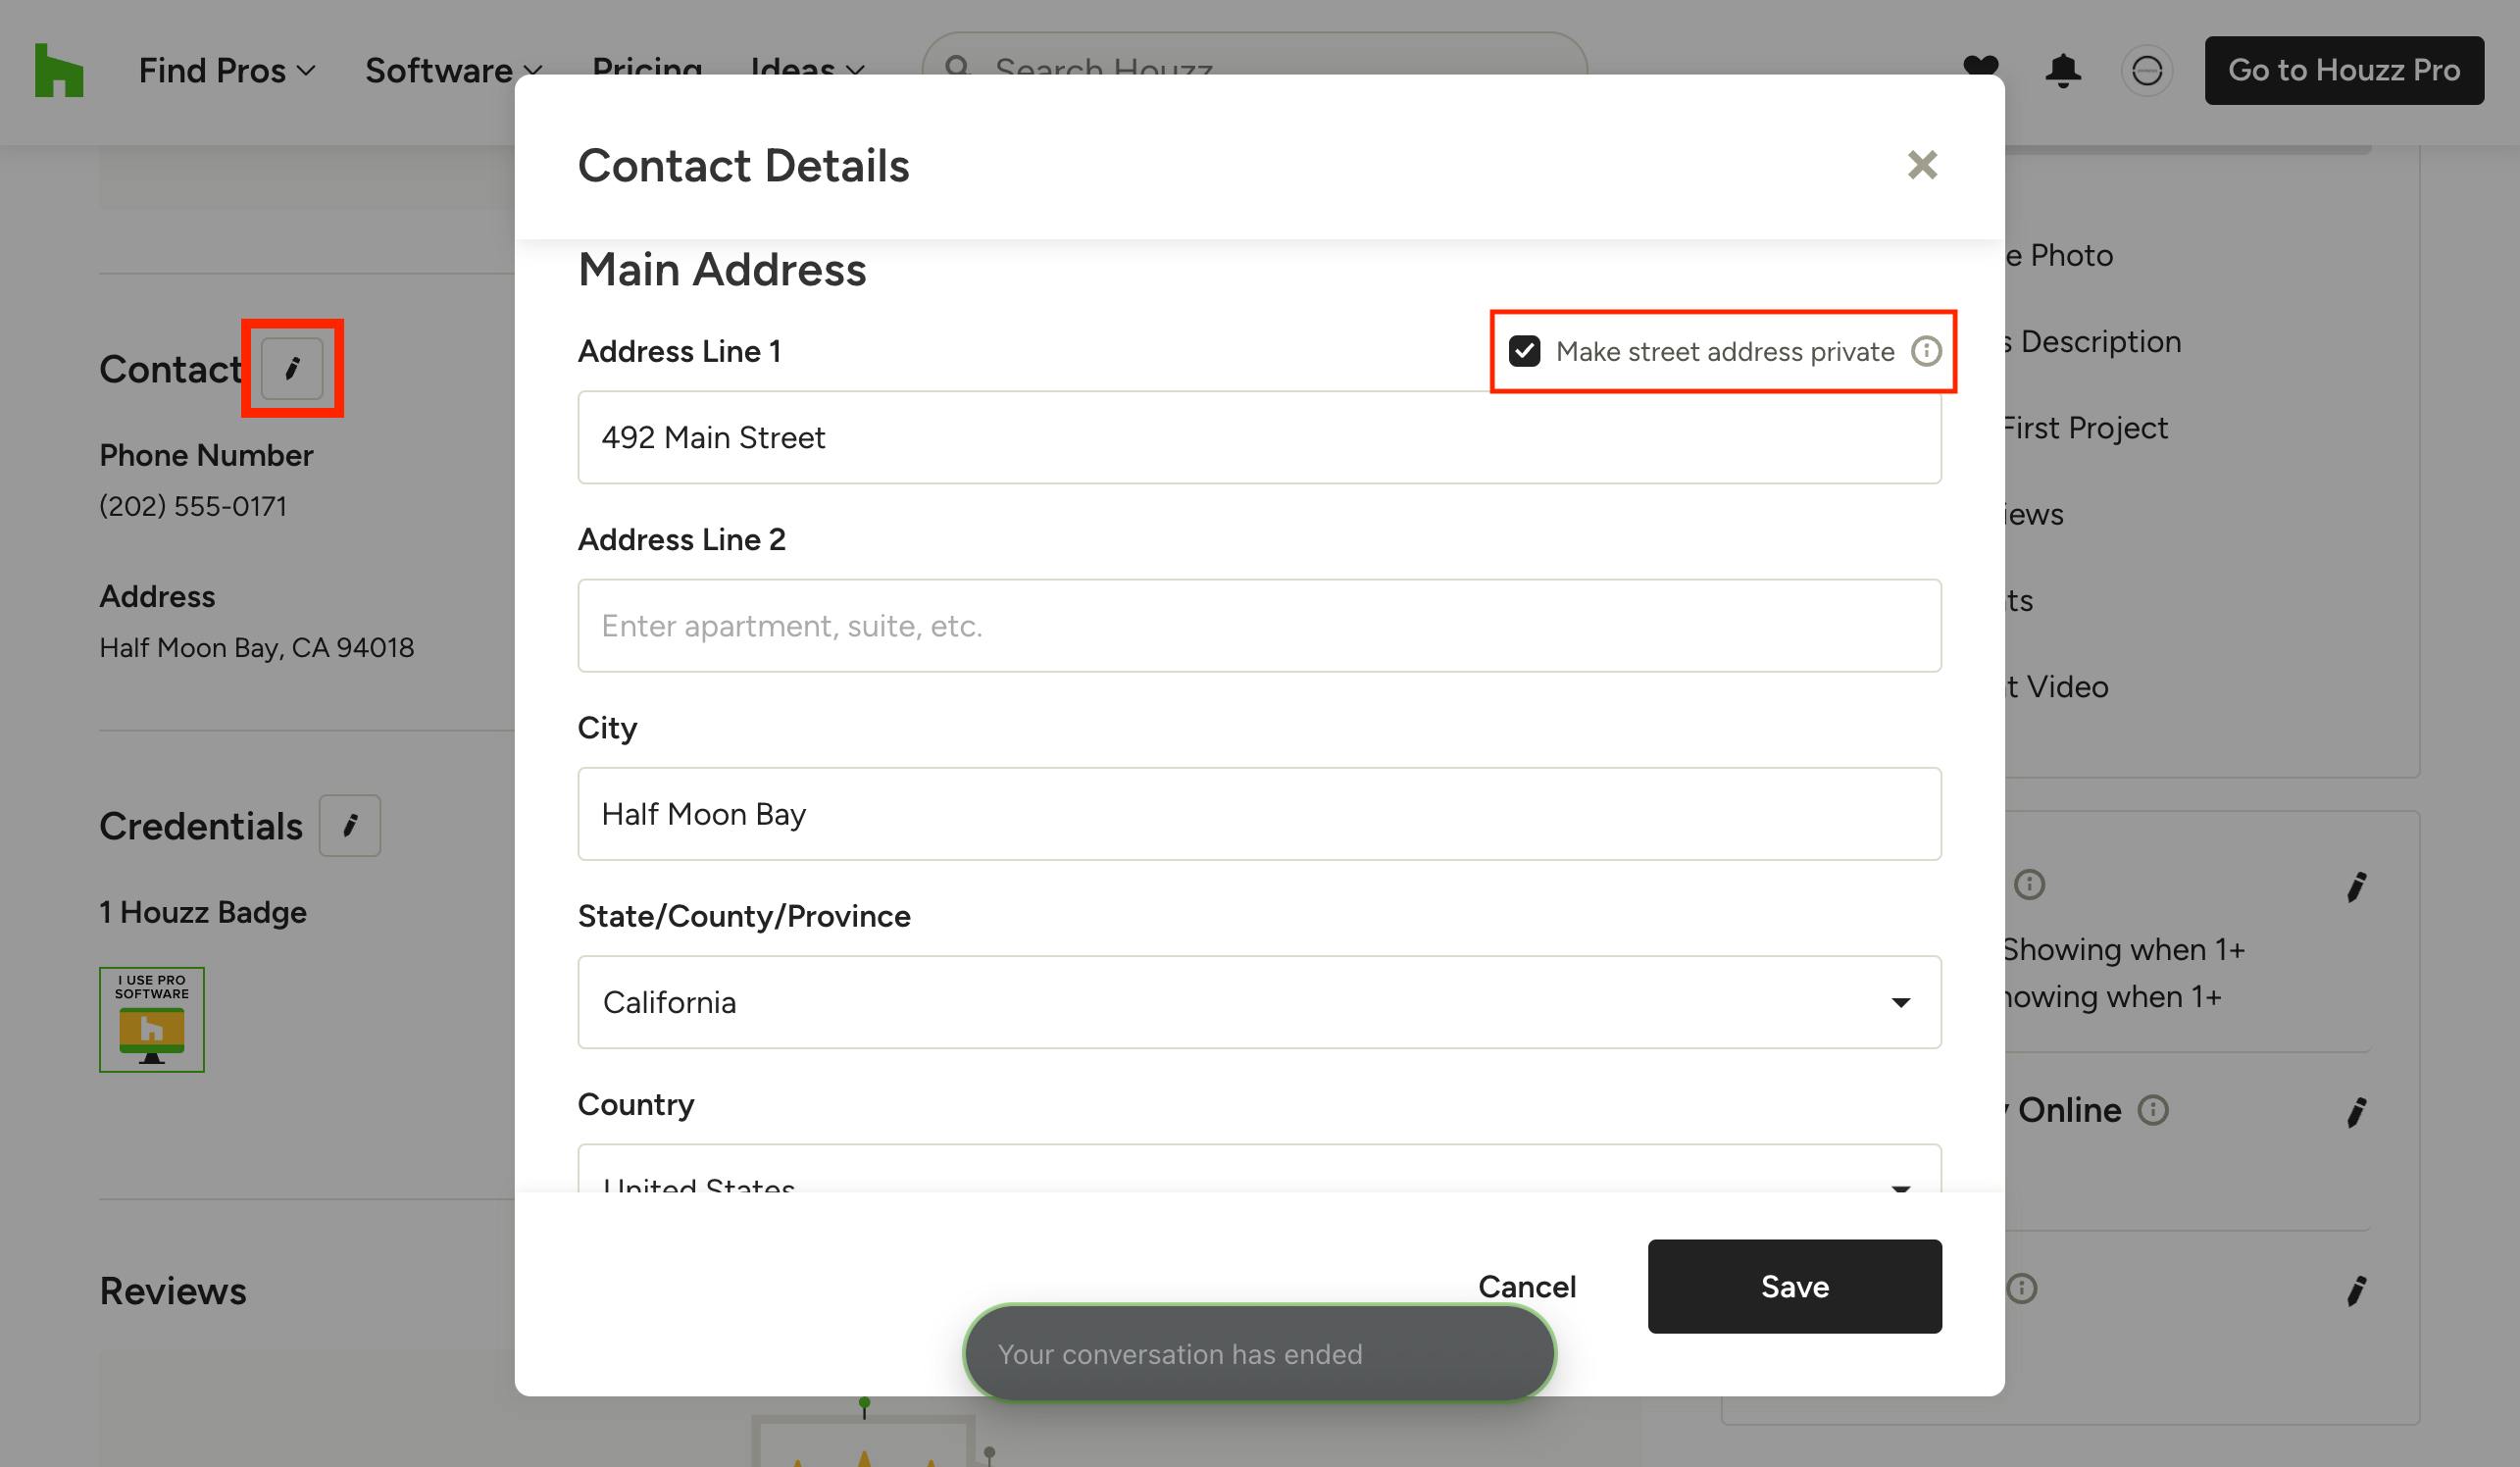Open the Country United States dropdown

[1259, 1168]
